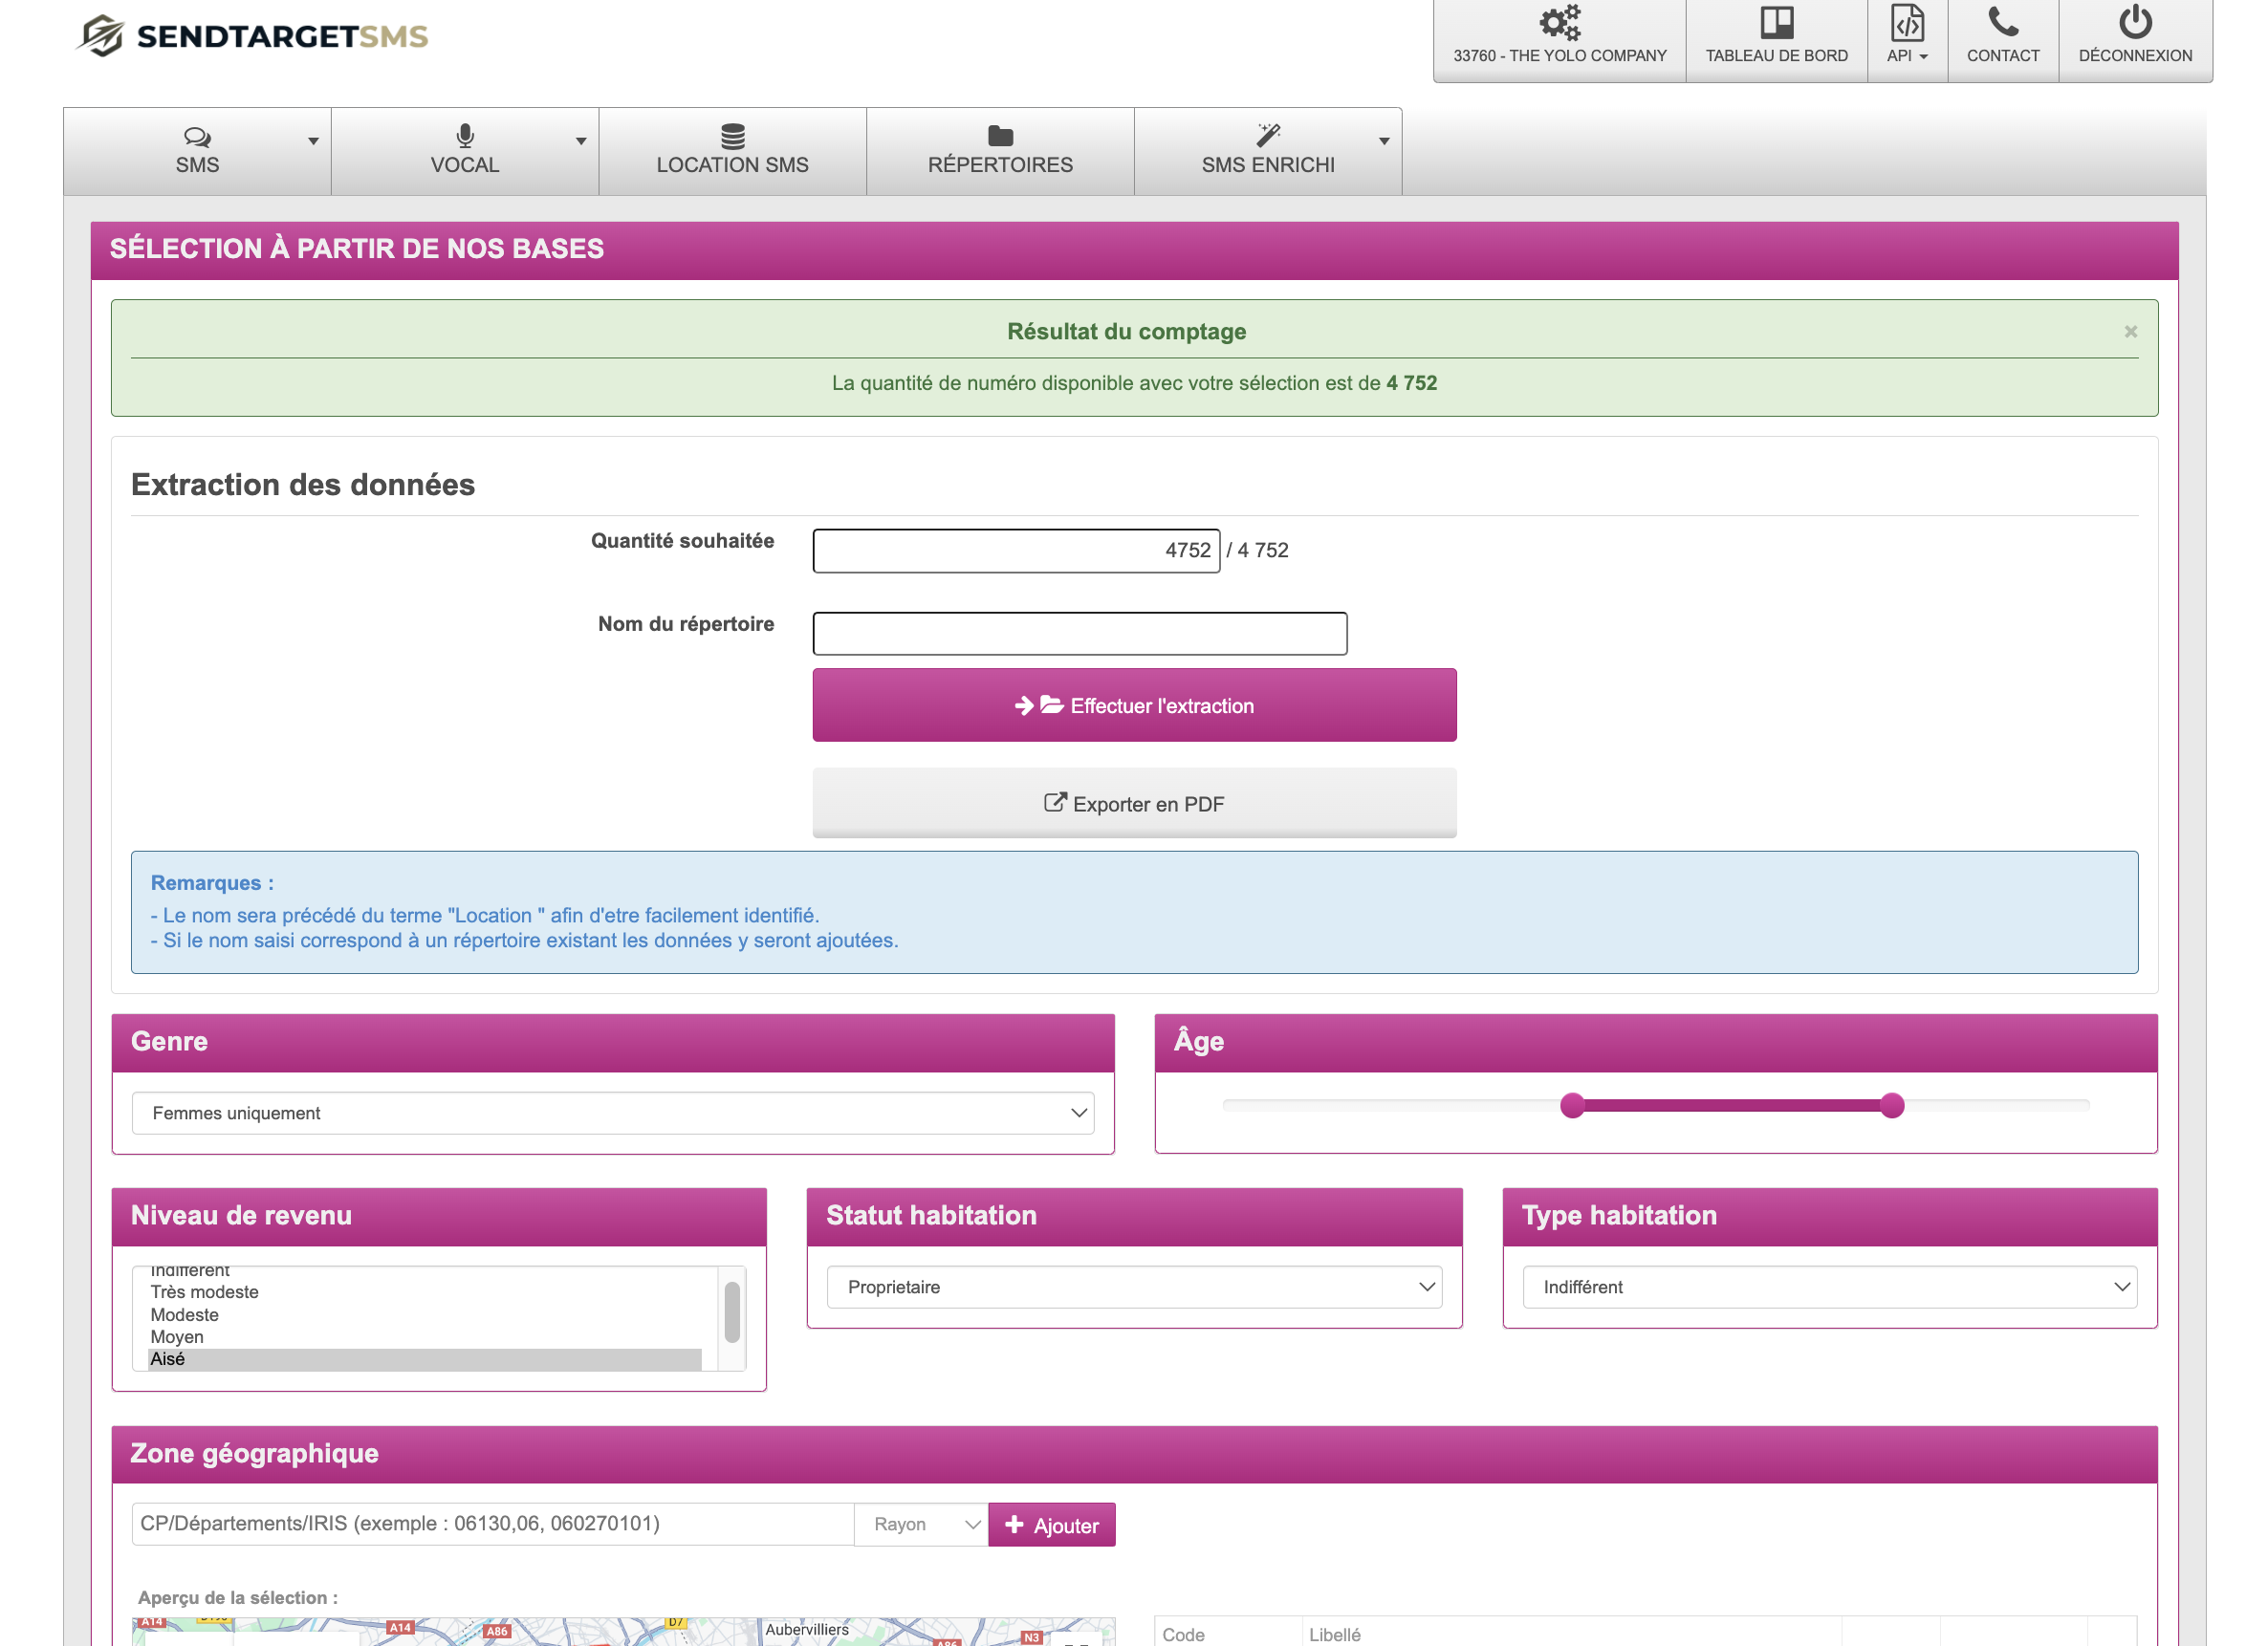The image size is (2268, 1646).
Task: Click the SendTargetSMS logo
Action: click(252, 36)
